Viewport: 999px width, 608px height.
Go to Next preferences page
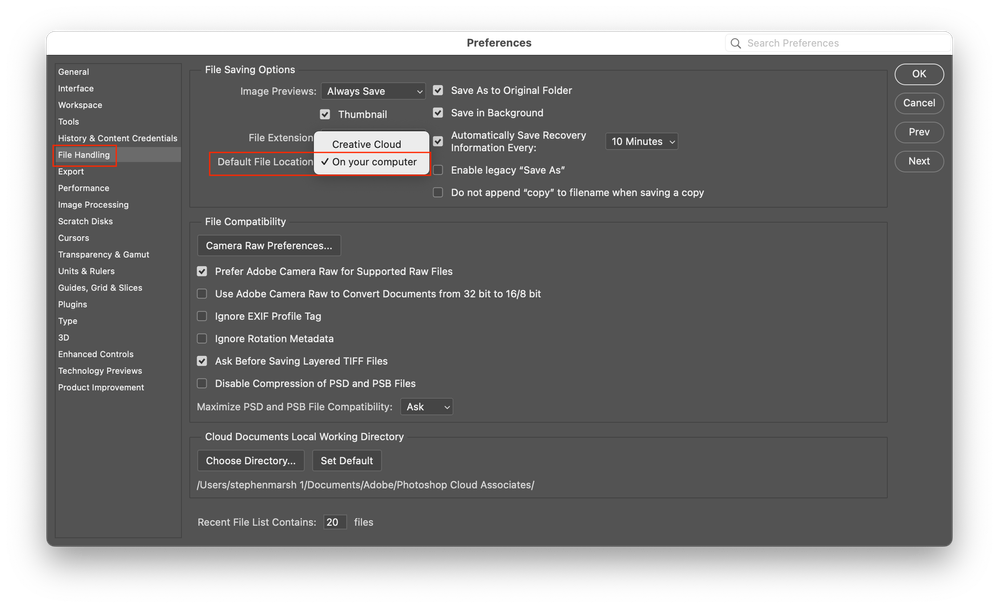[x=919, y=161]
